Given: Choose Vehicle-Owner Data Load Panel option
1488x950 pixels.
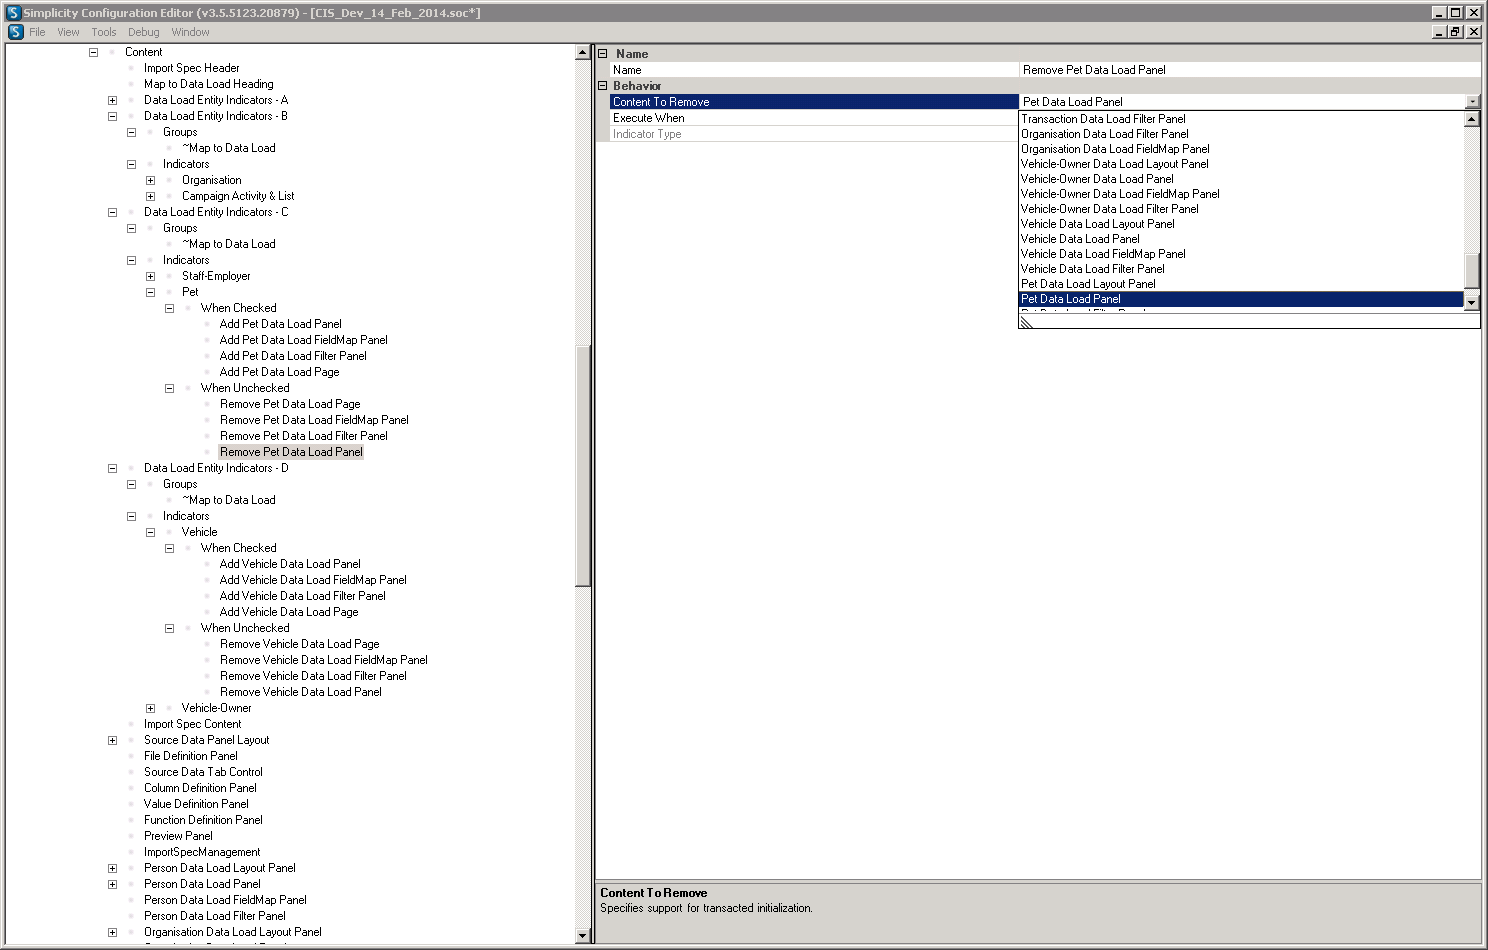Looking at the screenshot, I should (x=1241, y=179).
